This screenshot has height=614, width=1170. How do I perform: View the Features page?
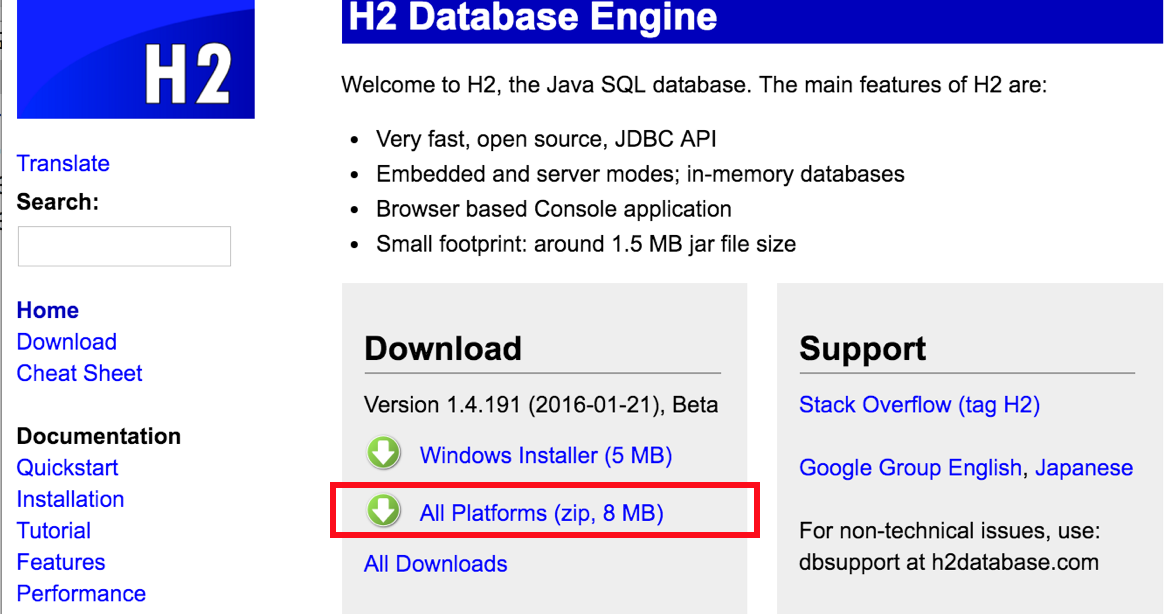pos(60,562)
